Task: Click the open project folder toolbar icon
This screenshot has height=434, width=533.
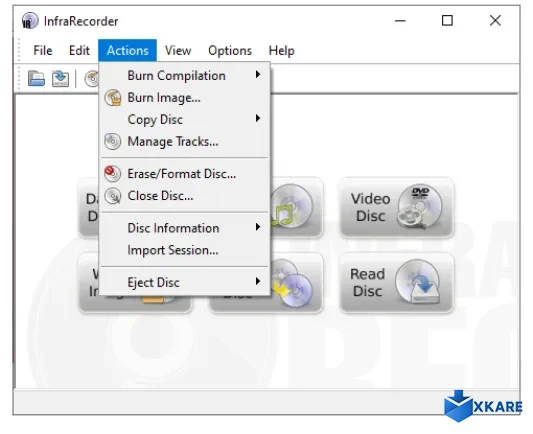Action: click(36, 79)
